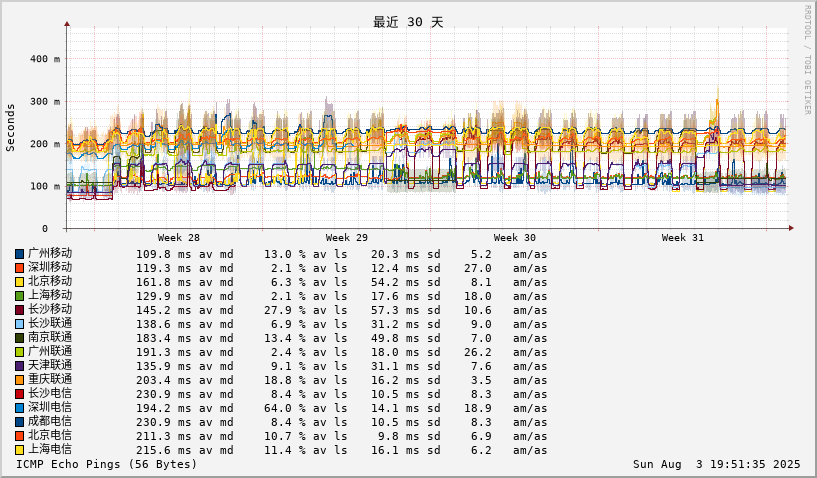Select the 100 m y-axis tick label

pos(45,187)
